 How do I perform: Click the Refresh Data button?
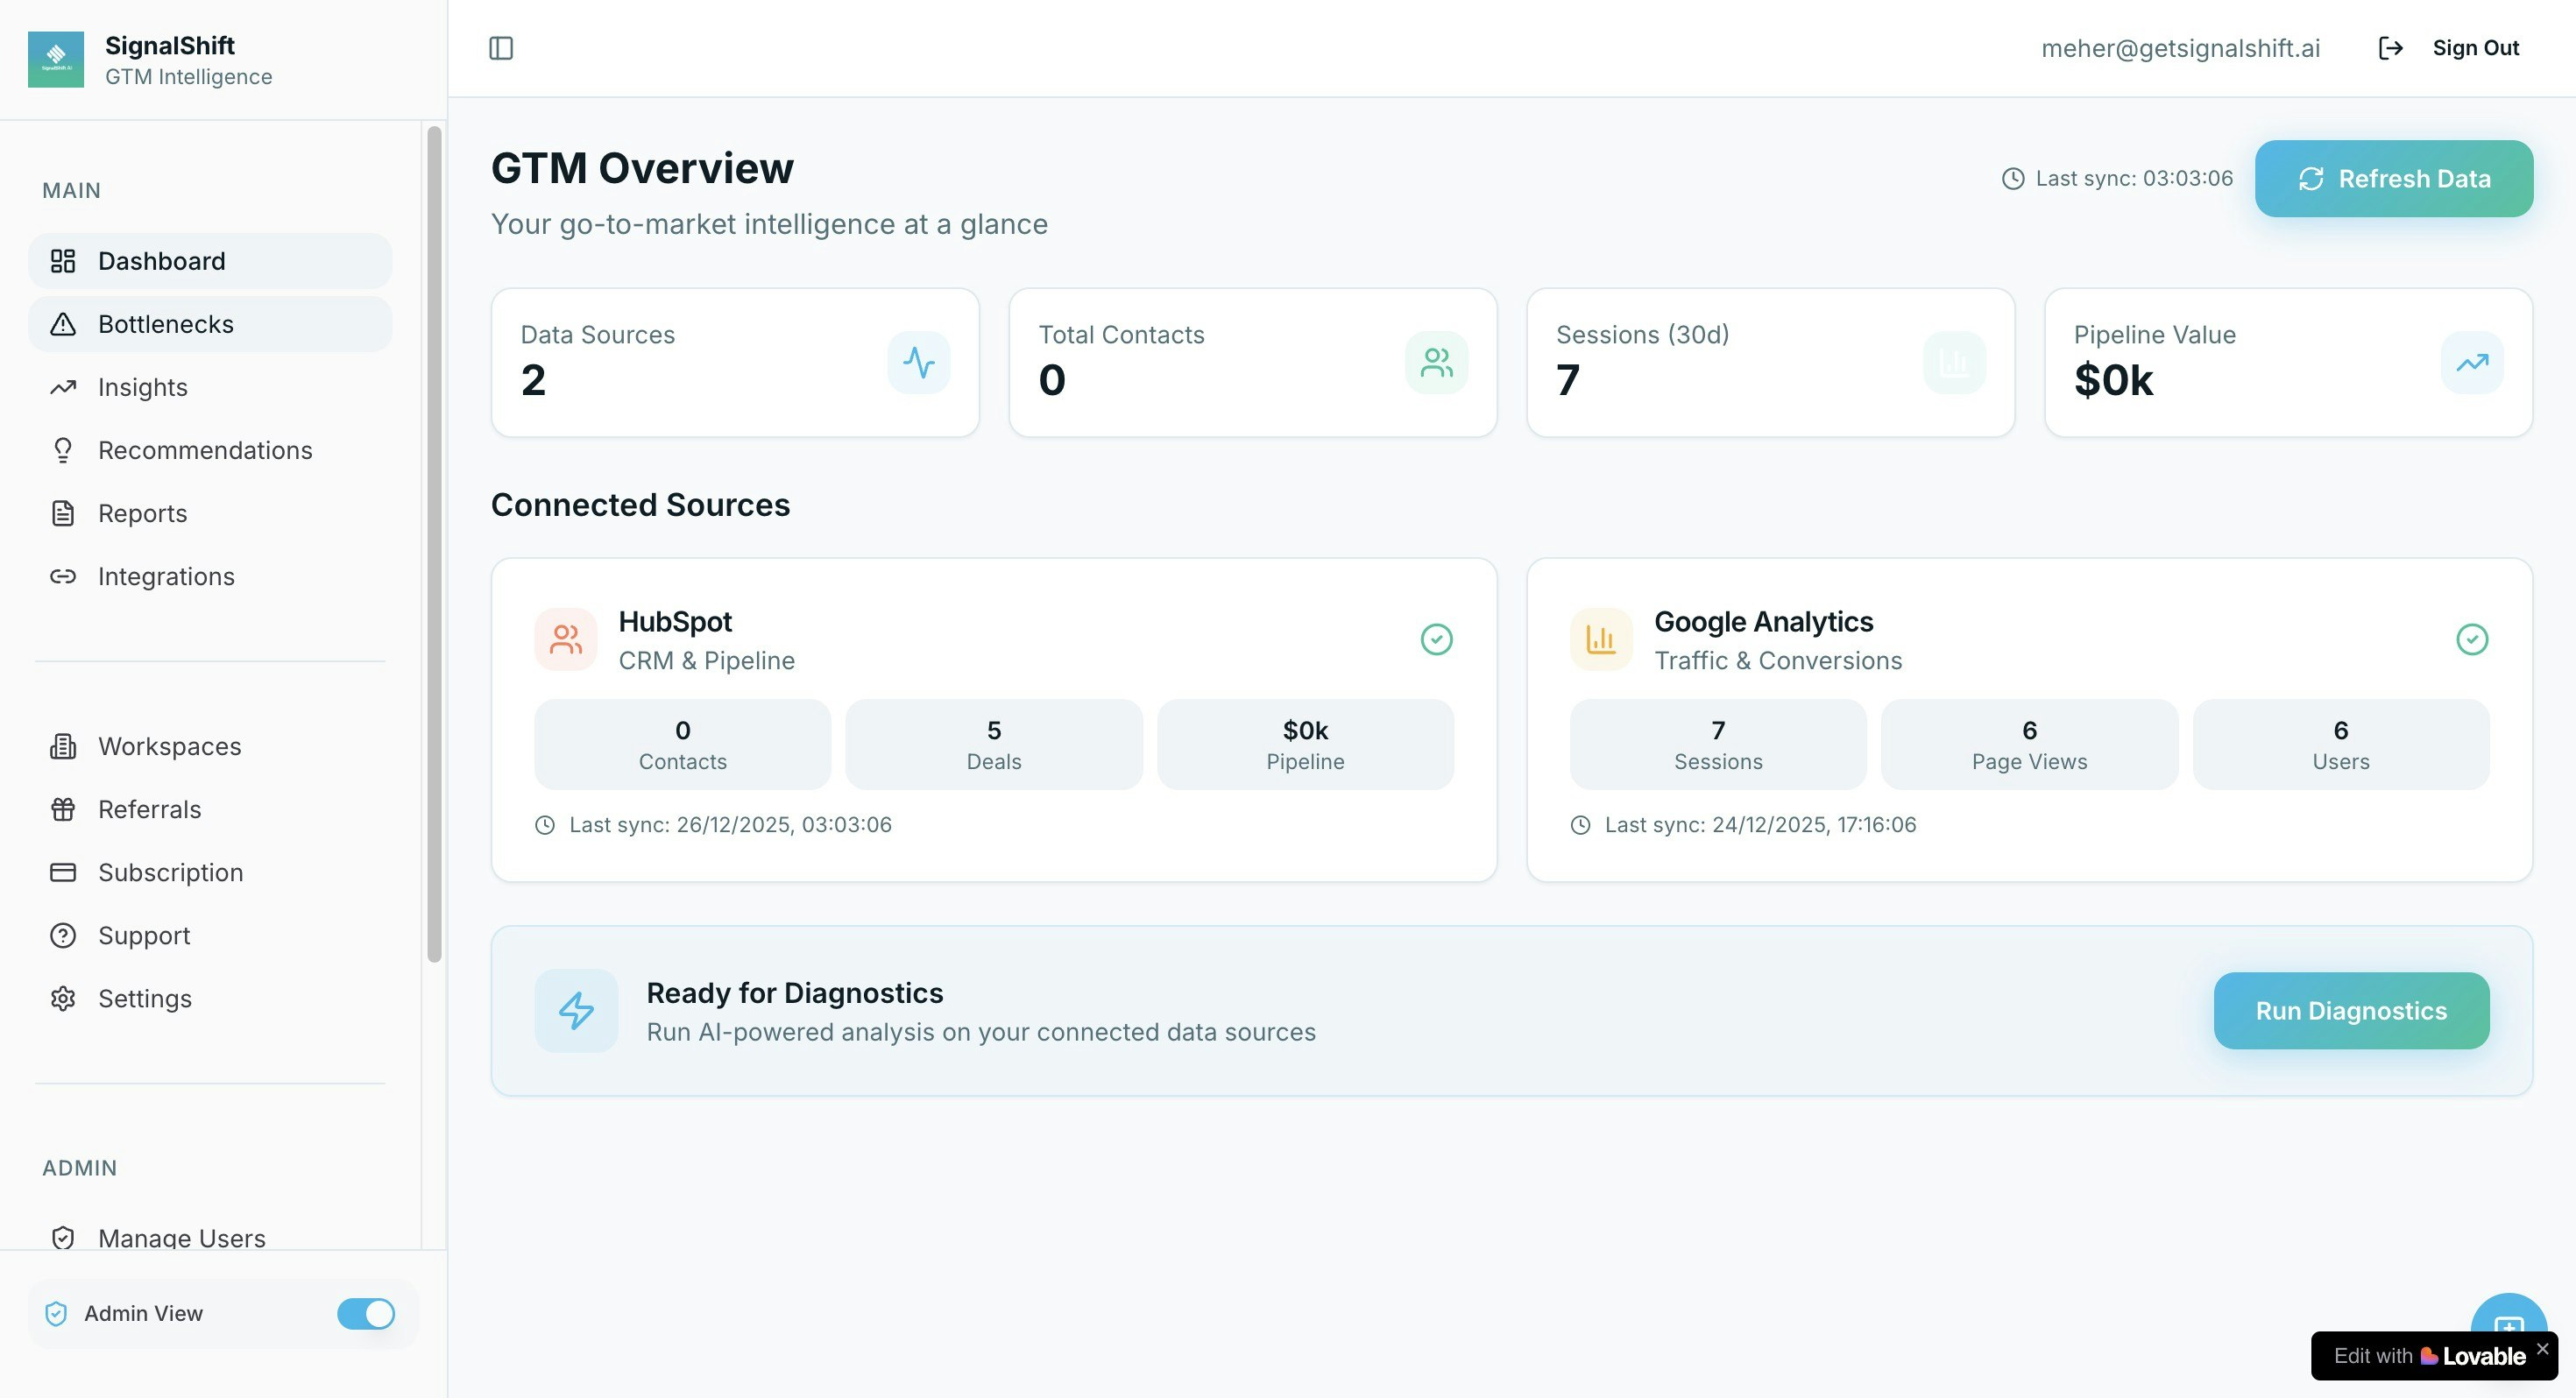pos(2393,178)
